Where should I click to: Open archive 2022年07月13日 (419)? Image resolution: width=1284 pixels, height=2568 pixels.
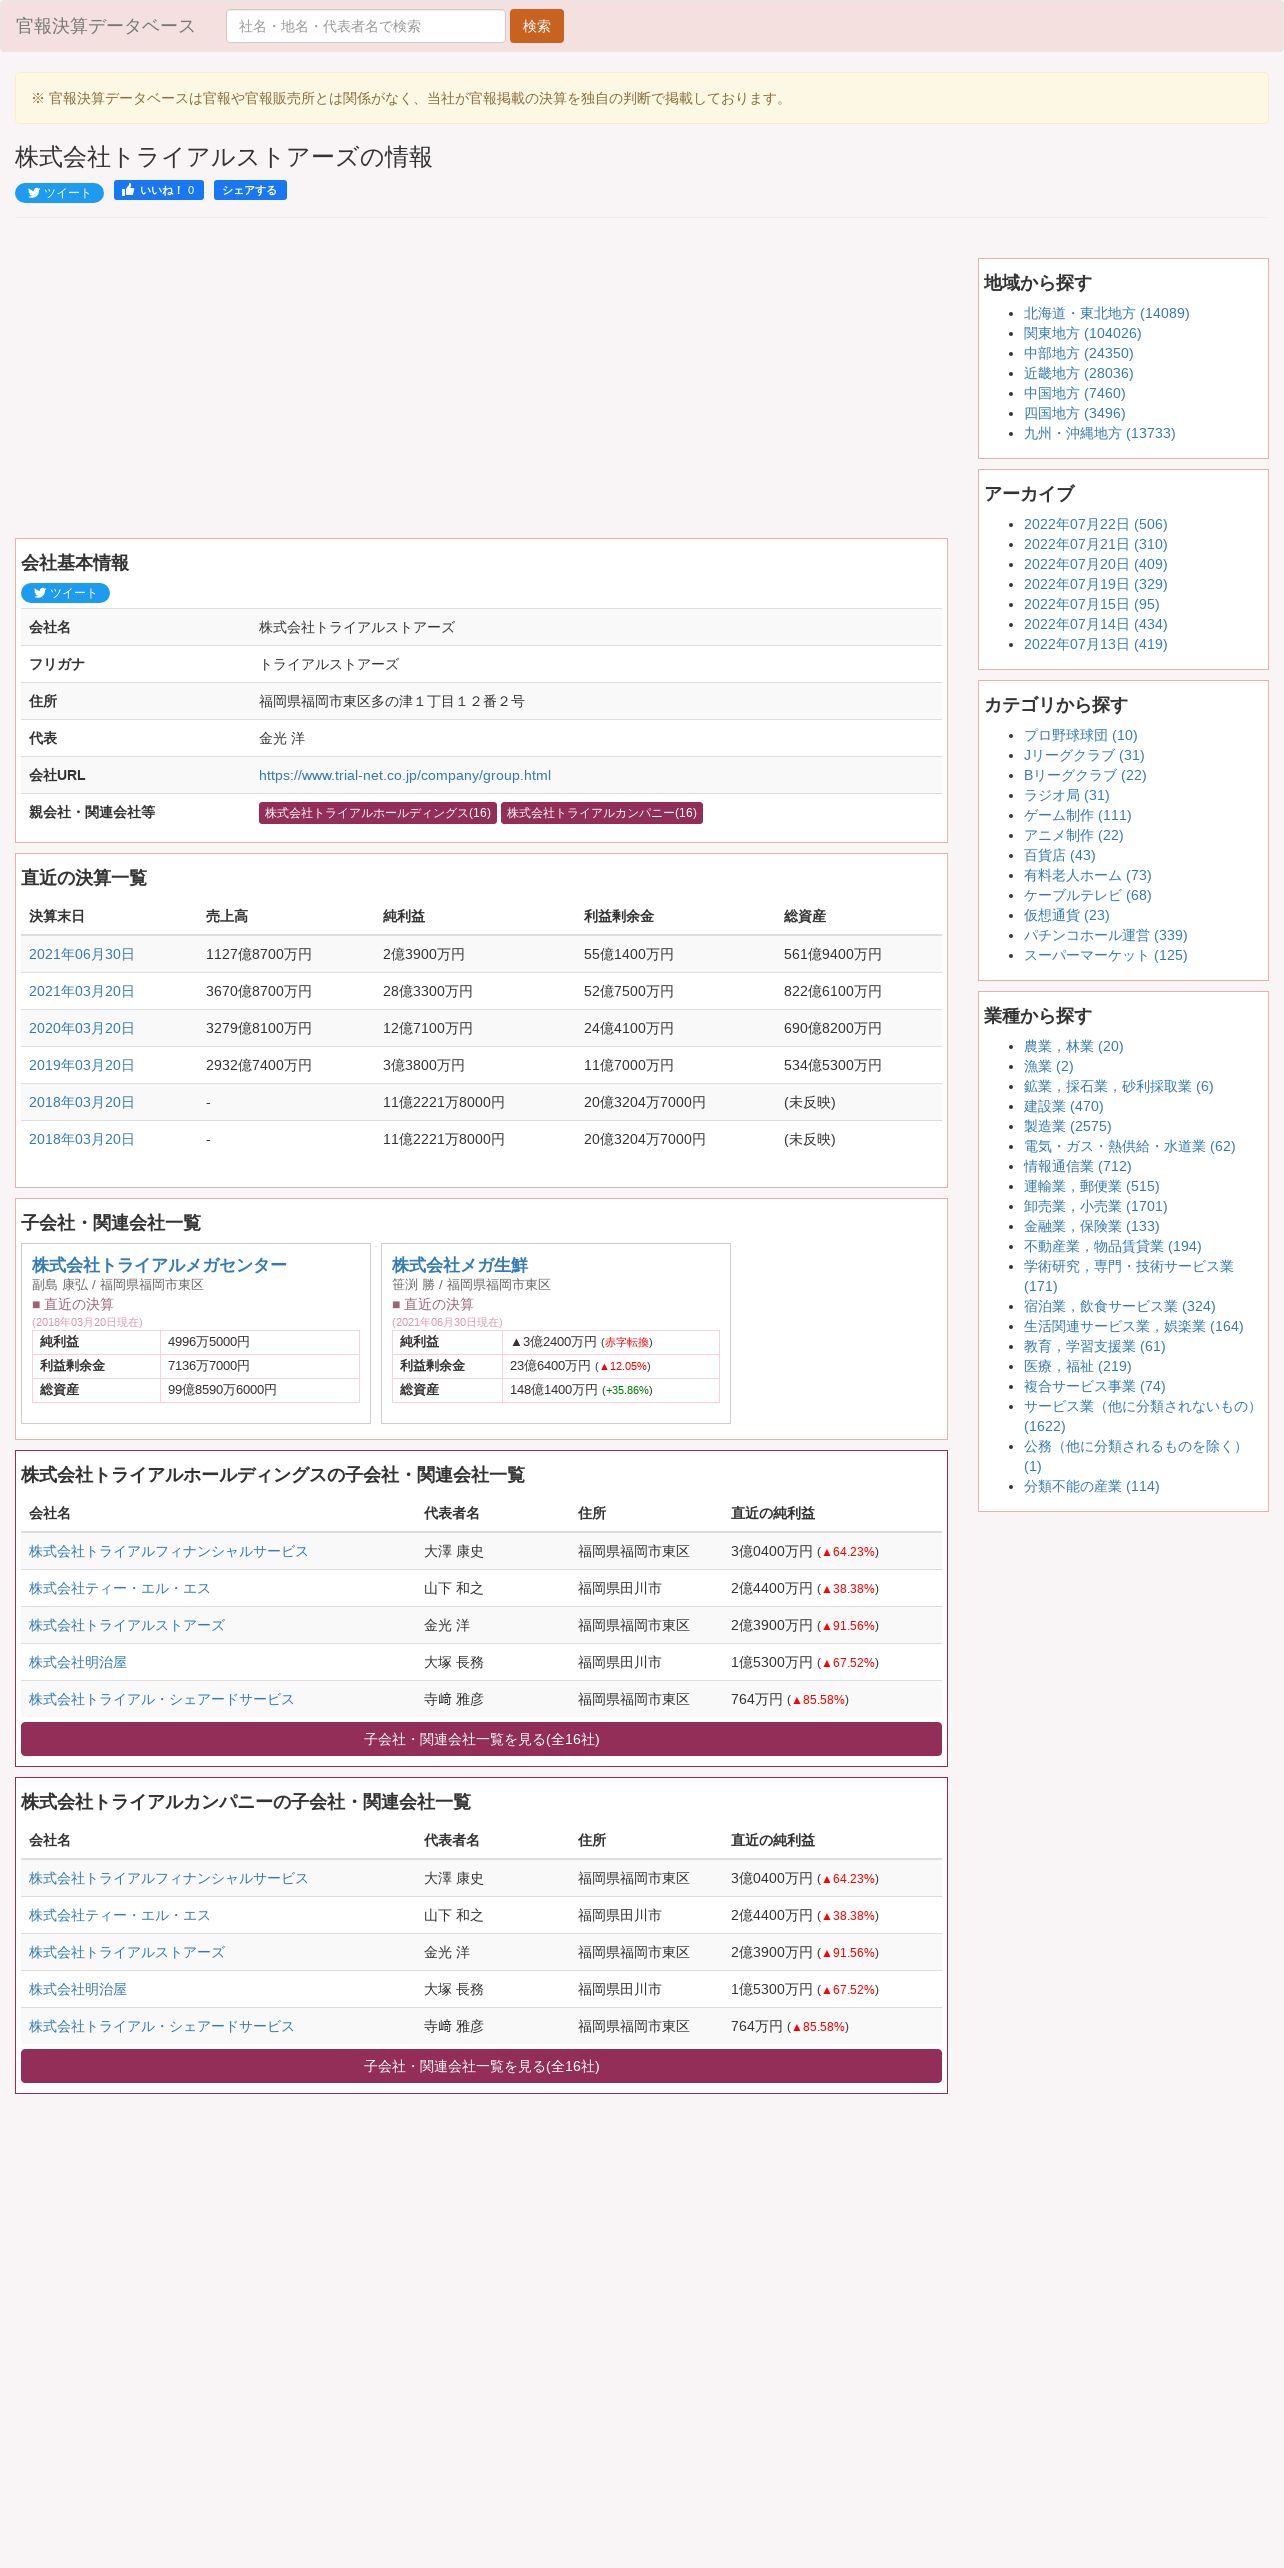1095,644
